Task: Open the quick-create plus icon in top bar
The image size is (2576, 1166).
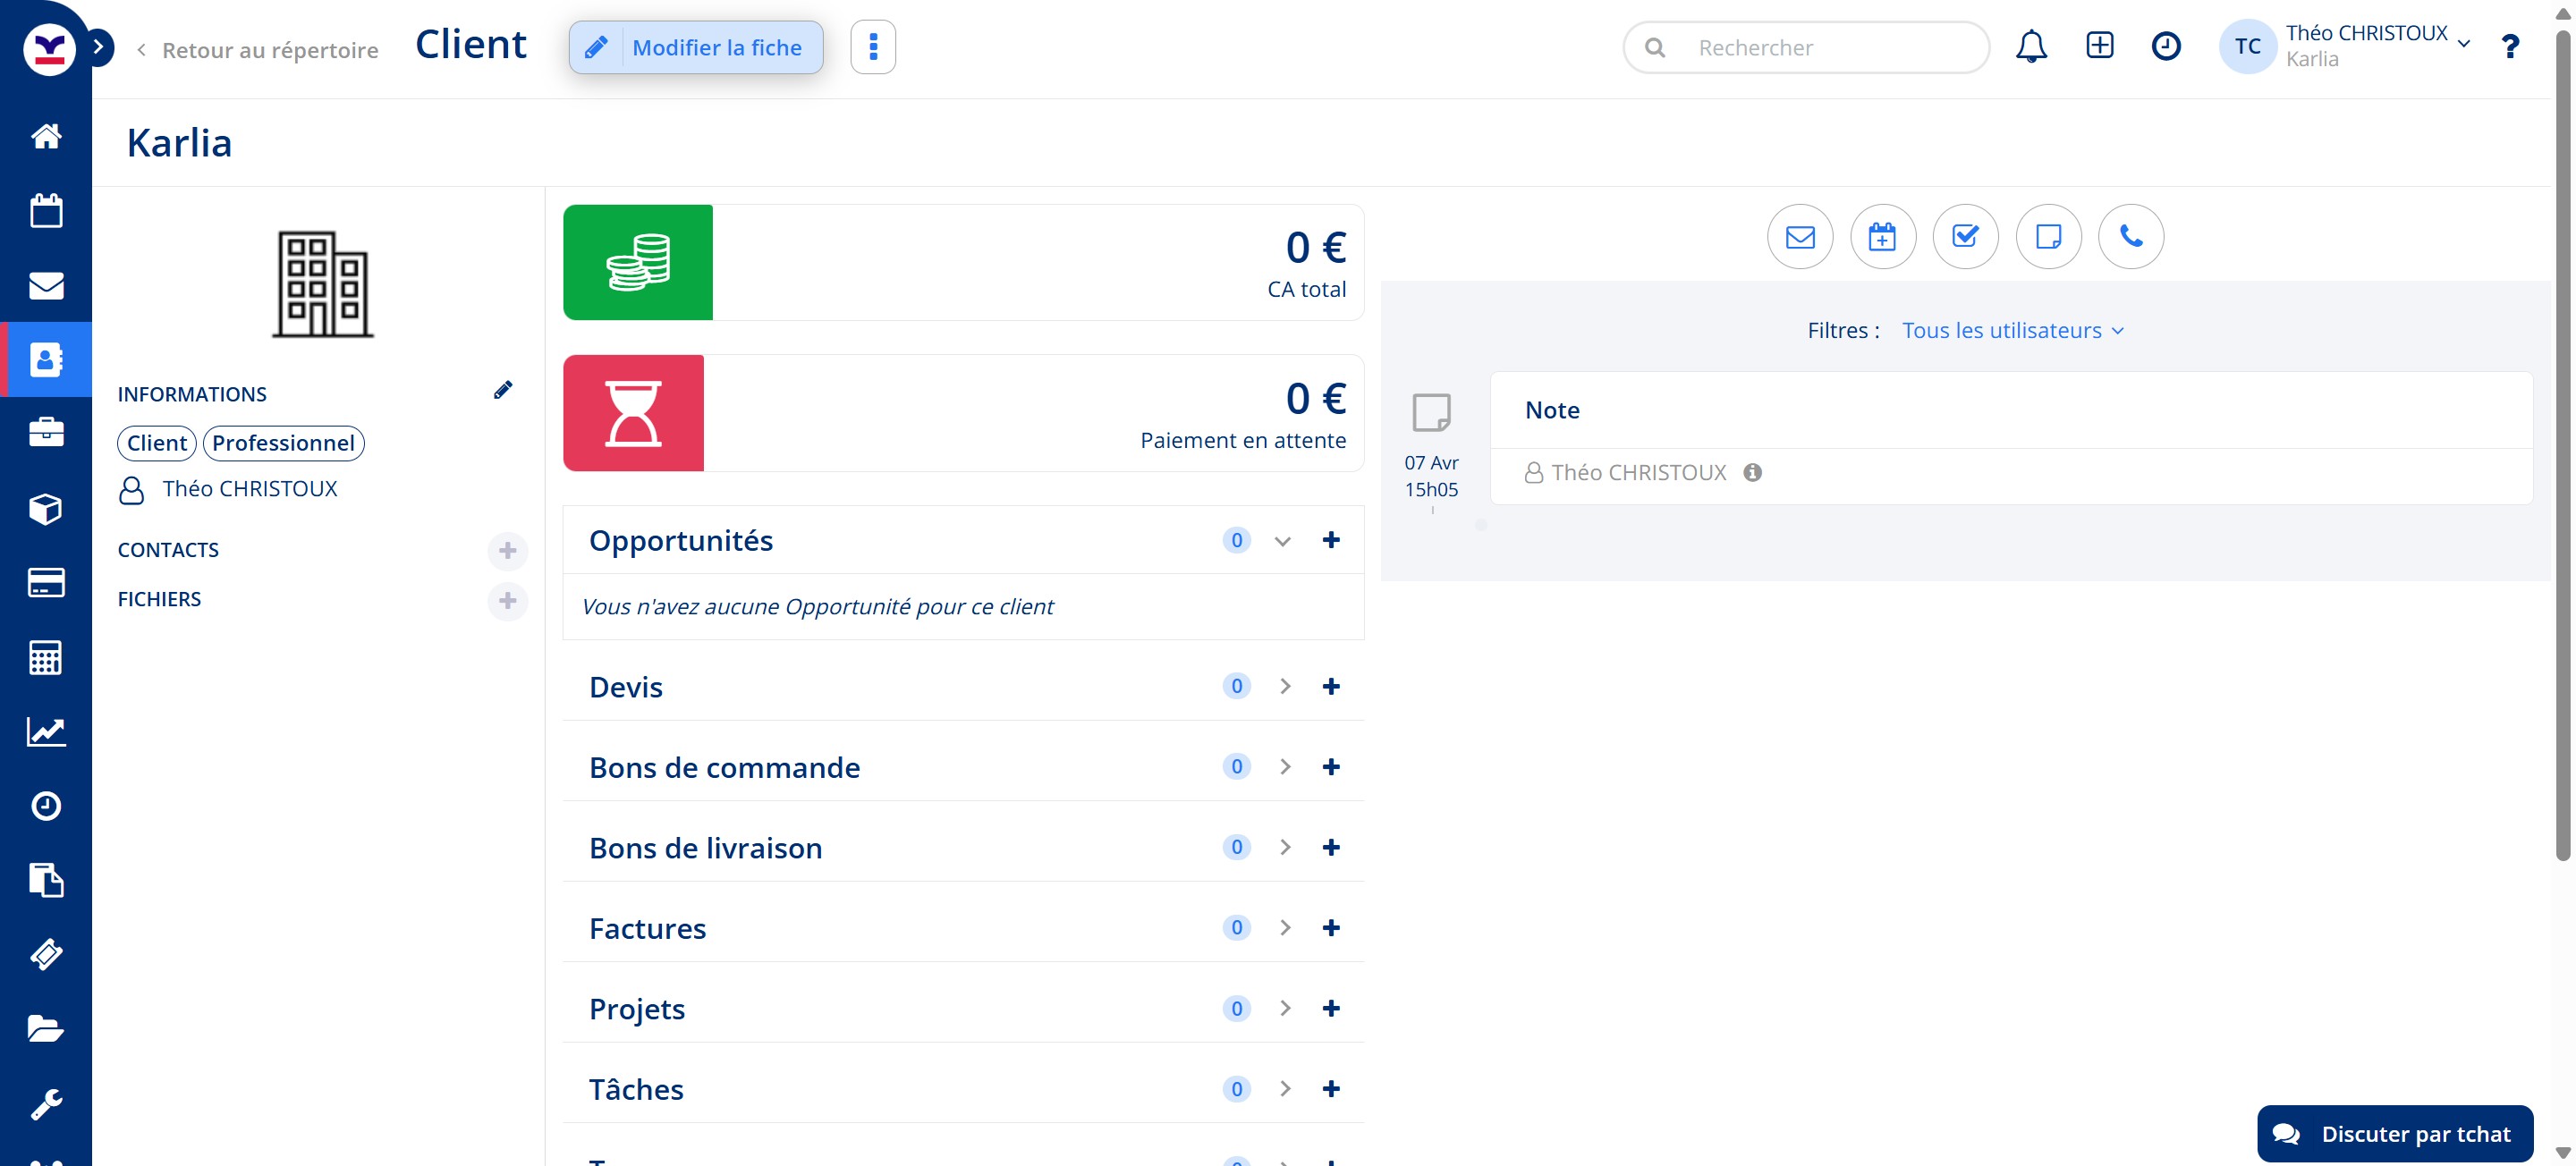Action: 2099,46
